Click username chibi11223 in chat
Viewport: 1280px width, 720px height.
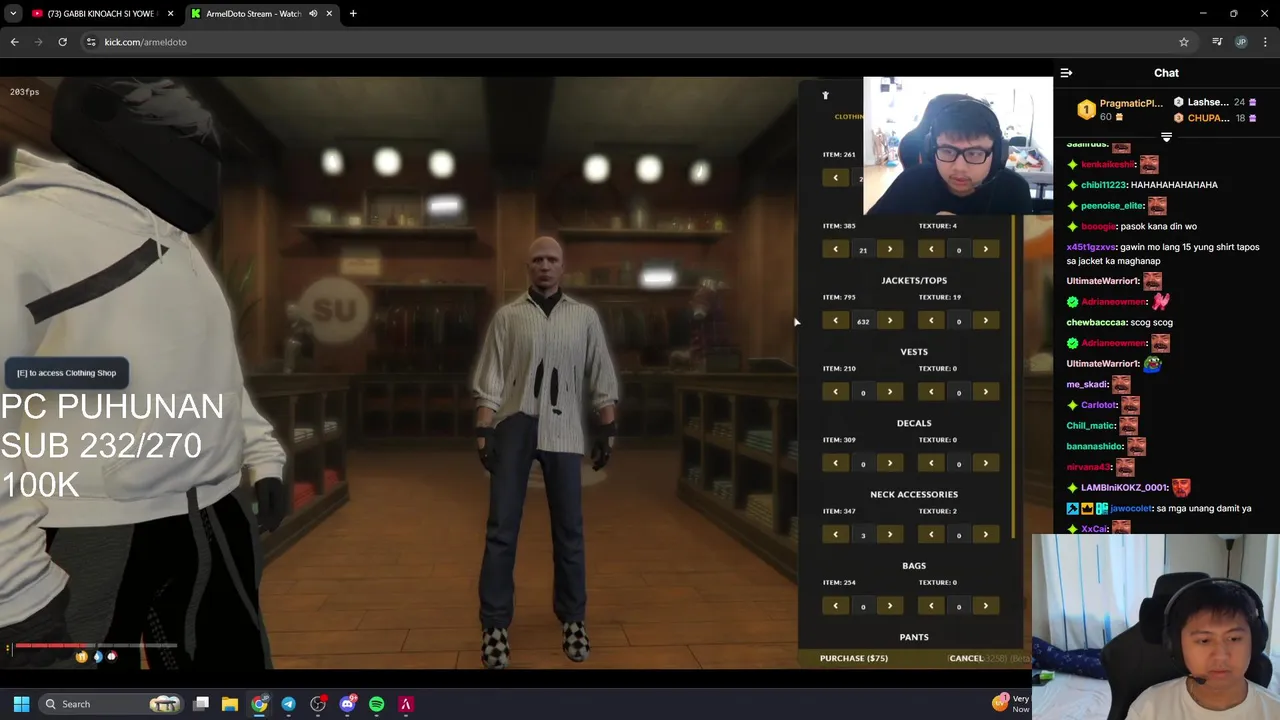click(x=1103, y=185)
